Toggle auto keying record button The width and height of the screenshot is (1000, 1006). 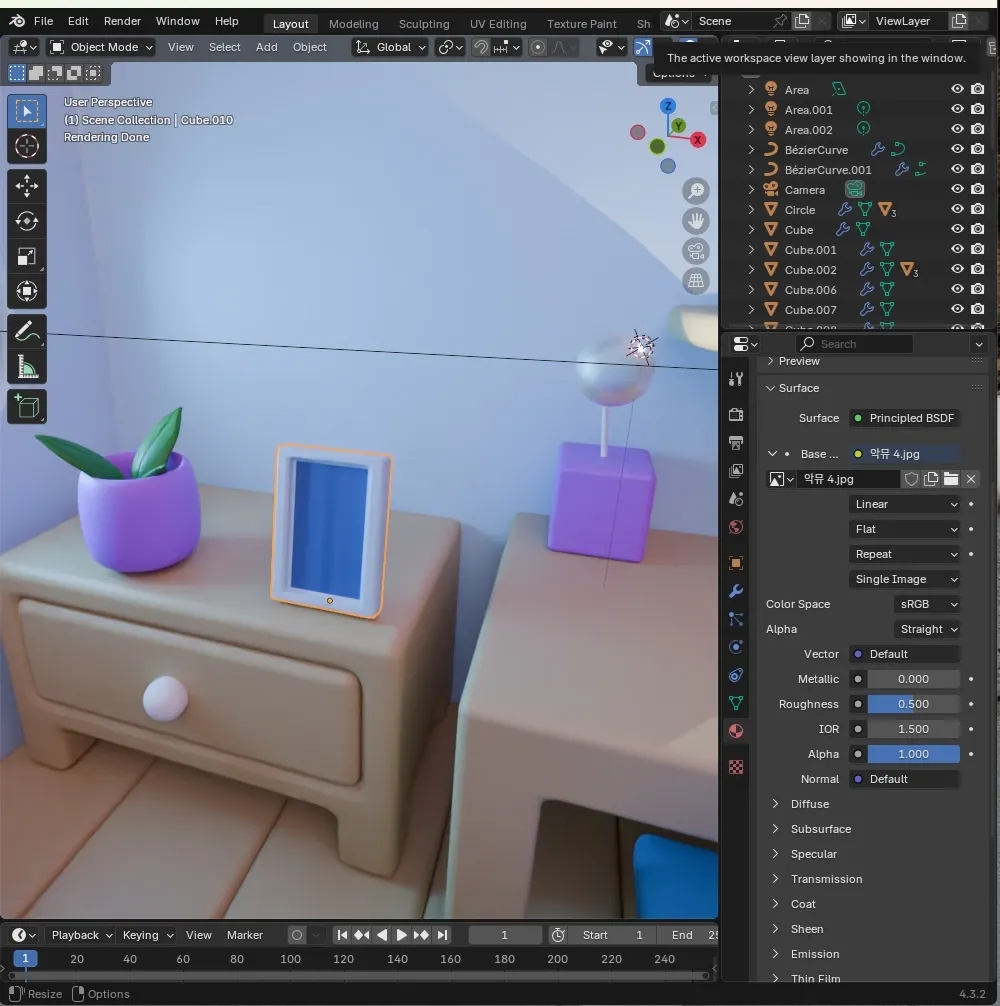click(297, 935)
